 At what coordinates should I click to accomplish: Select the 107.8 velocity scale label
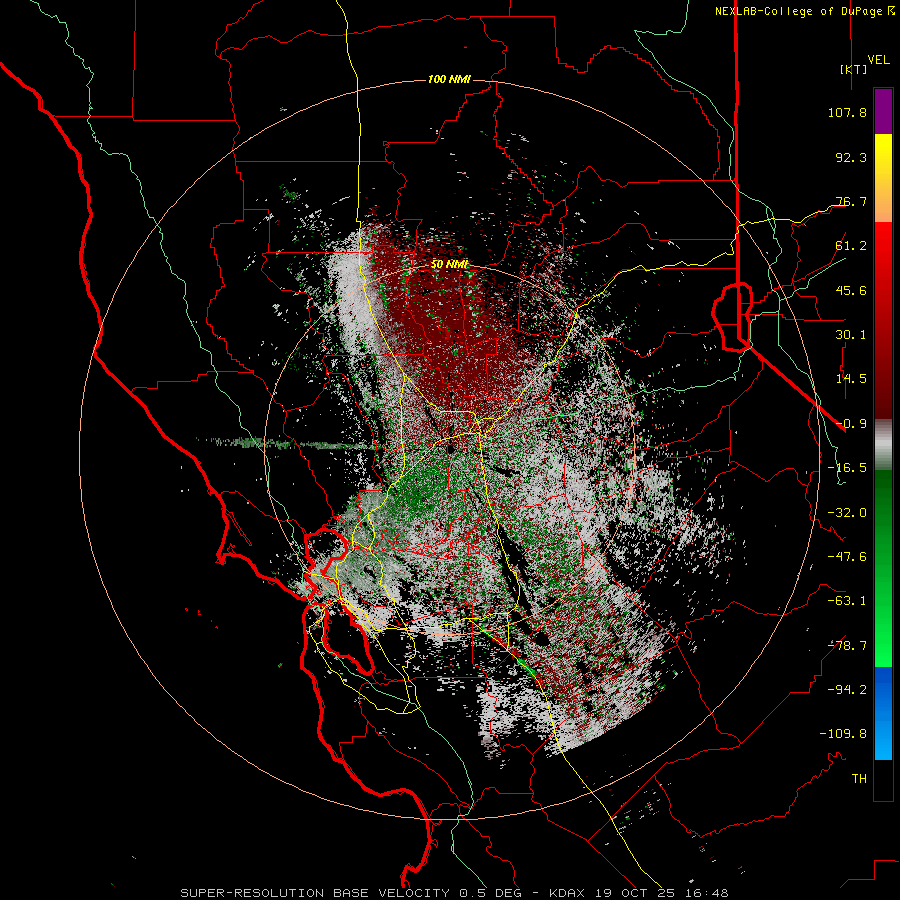point(847,112)
